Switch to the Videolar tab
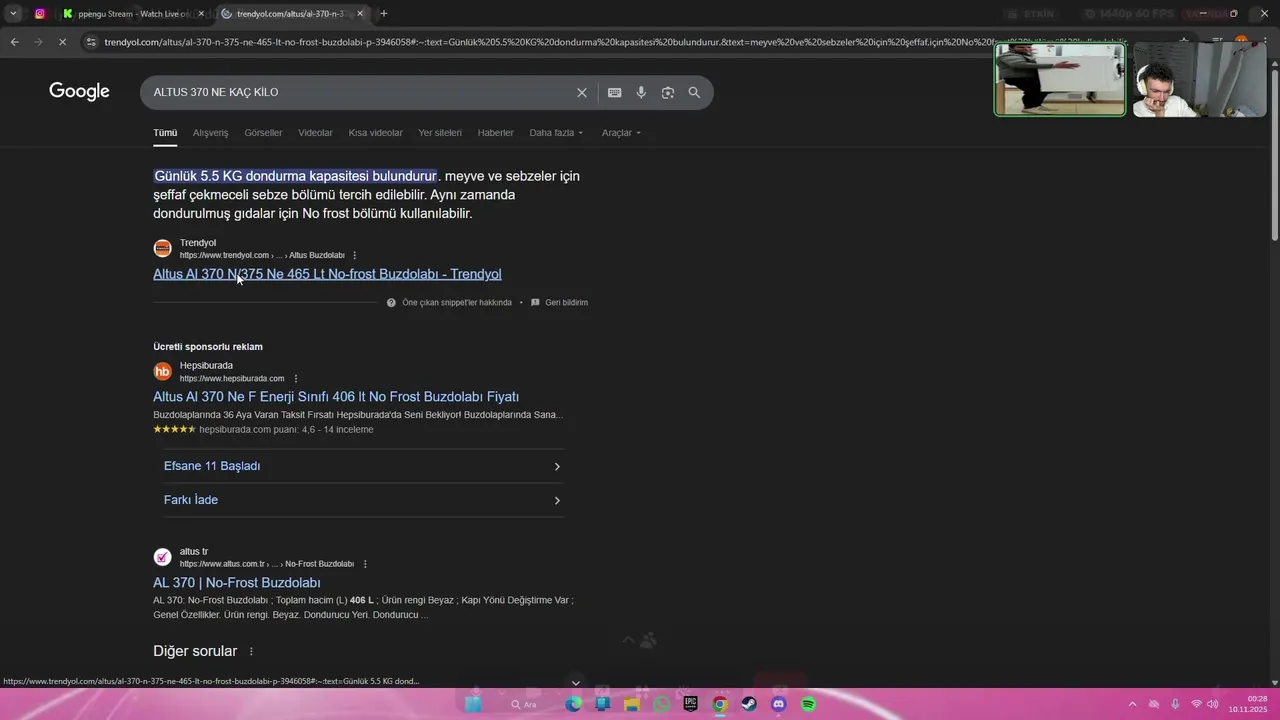This screenshot has width=1280, height=720. tap(315, 133)
